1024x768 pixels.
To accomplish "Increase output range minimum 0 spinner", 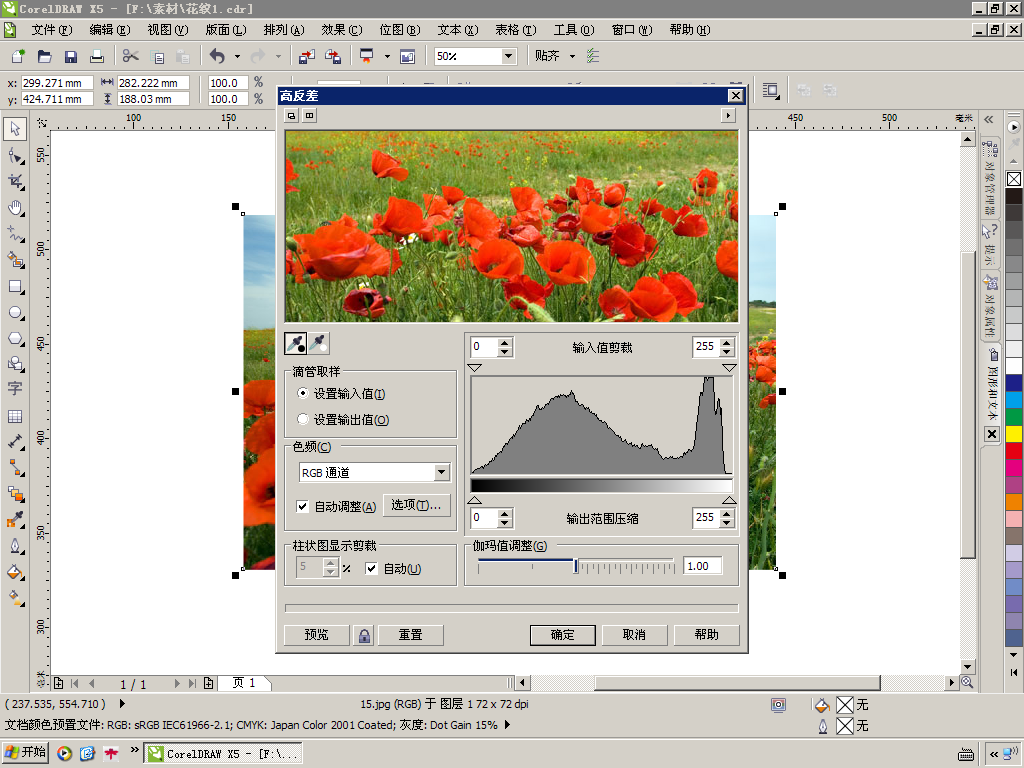I will click(504, 514).
